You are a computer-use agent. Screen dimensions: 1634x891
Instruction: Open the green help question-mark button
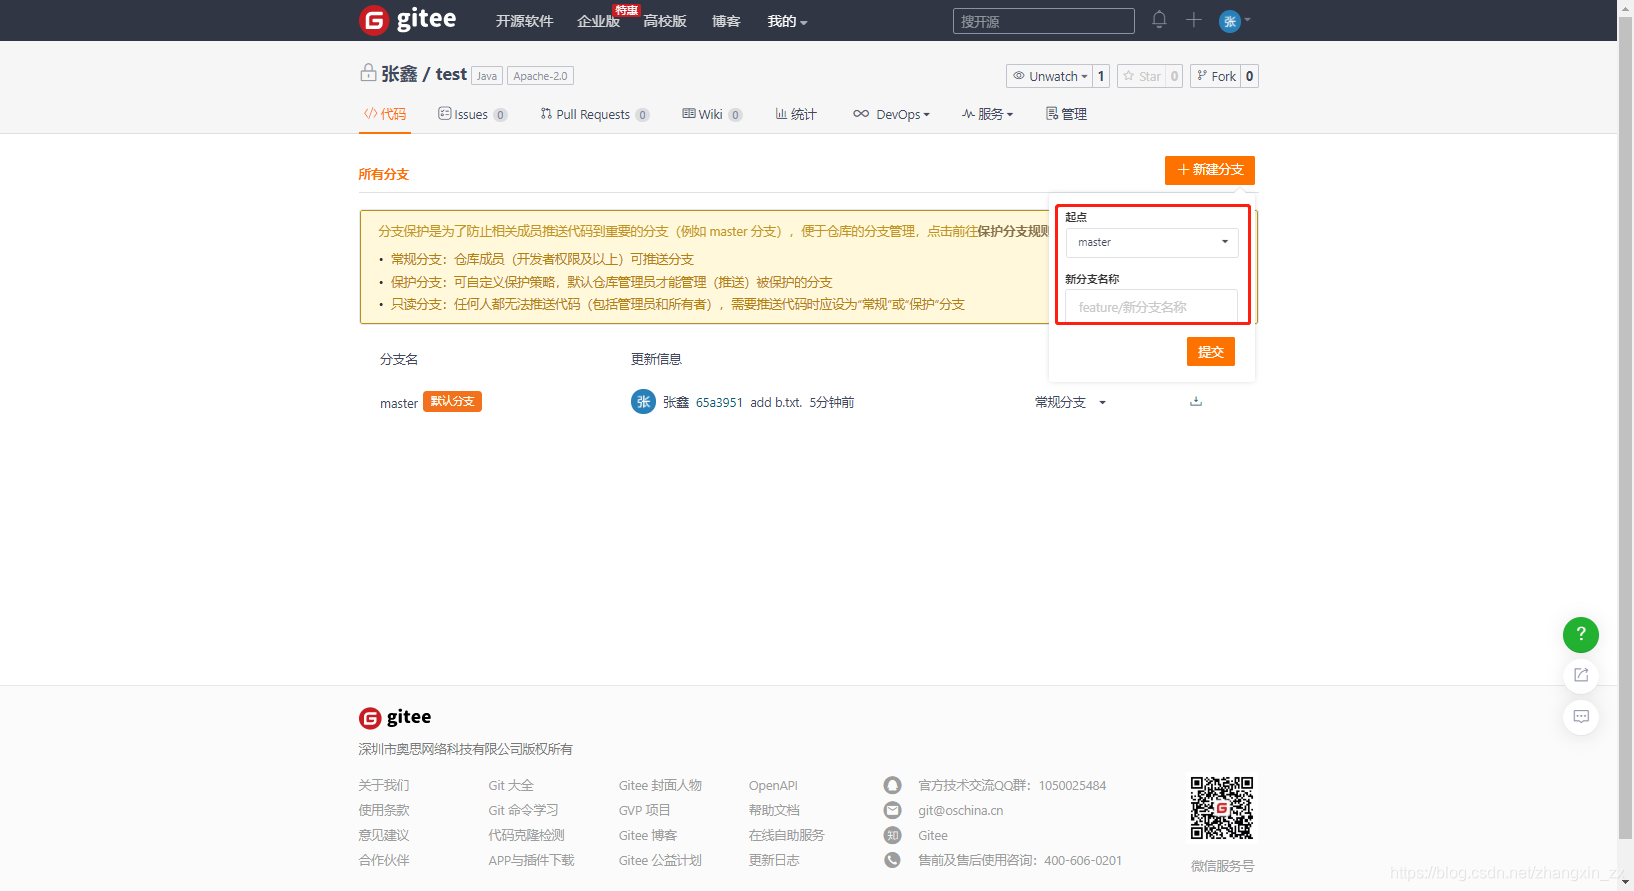click(x=1581, y=634)
